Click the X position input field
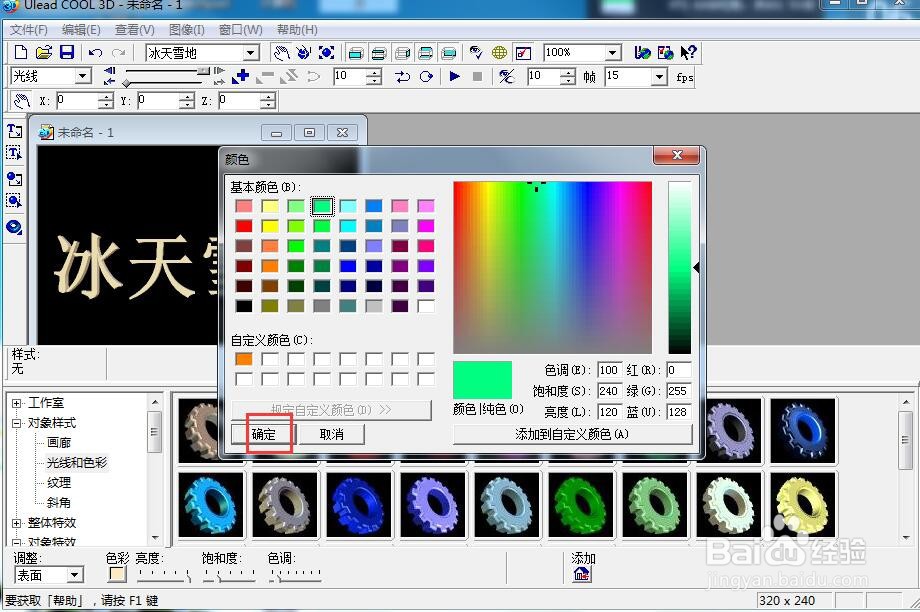 [76, 101]
